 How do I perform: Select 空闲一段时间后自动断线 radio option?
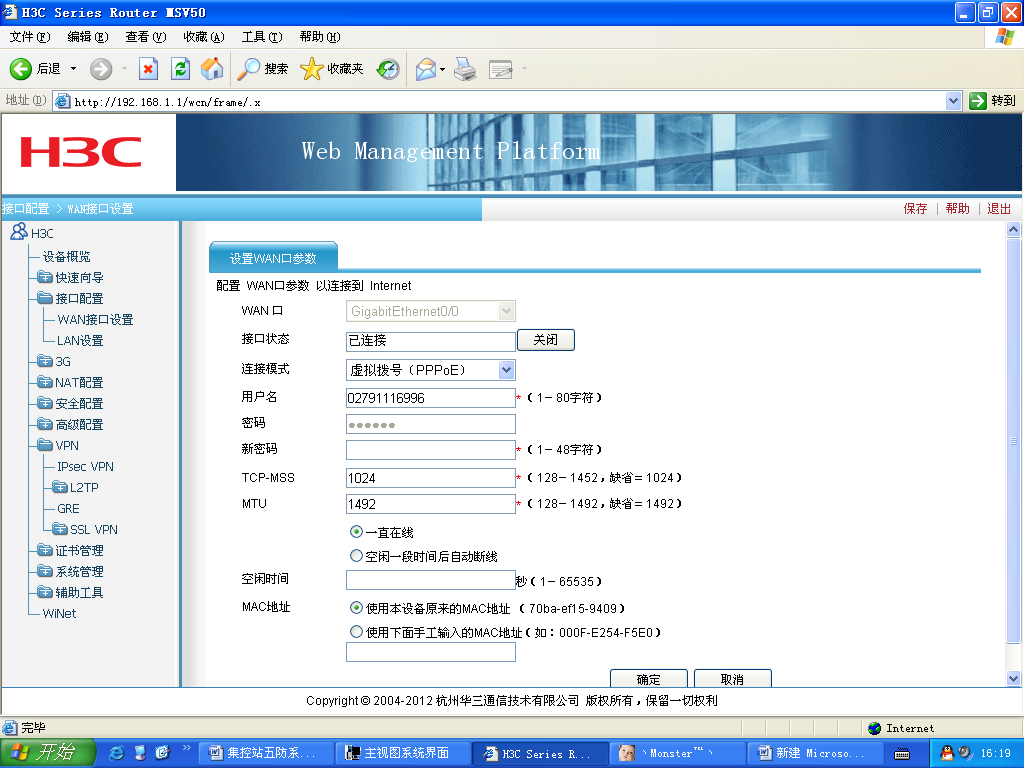pyautogui.click(x=356, y=555)
